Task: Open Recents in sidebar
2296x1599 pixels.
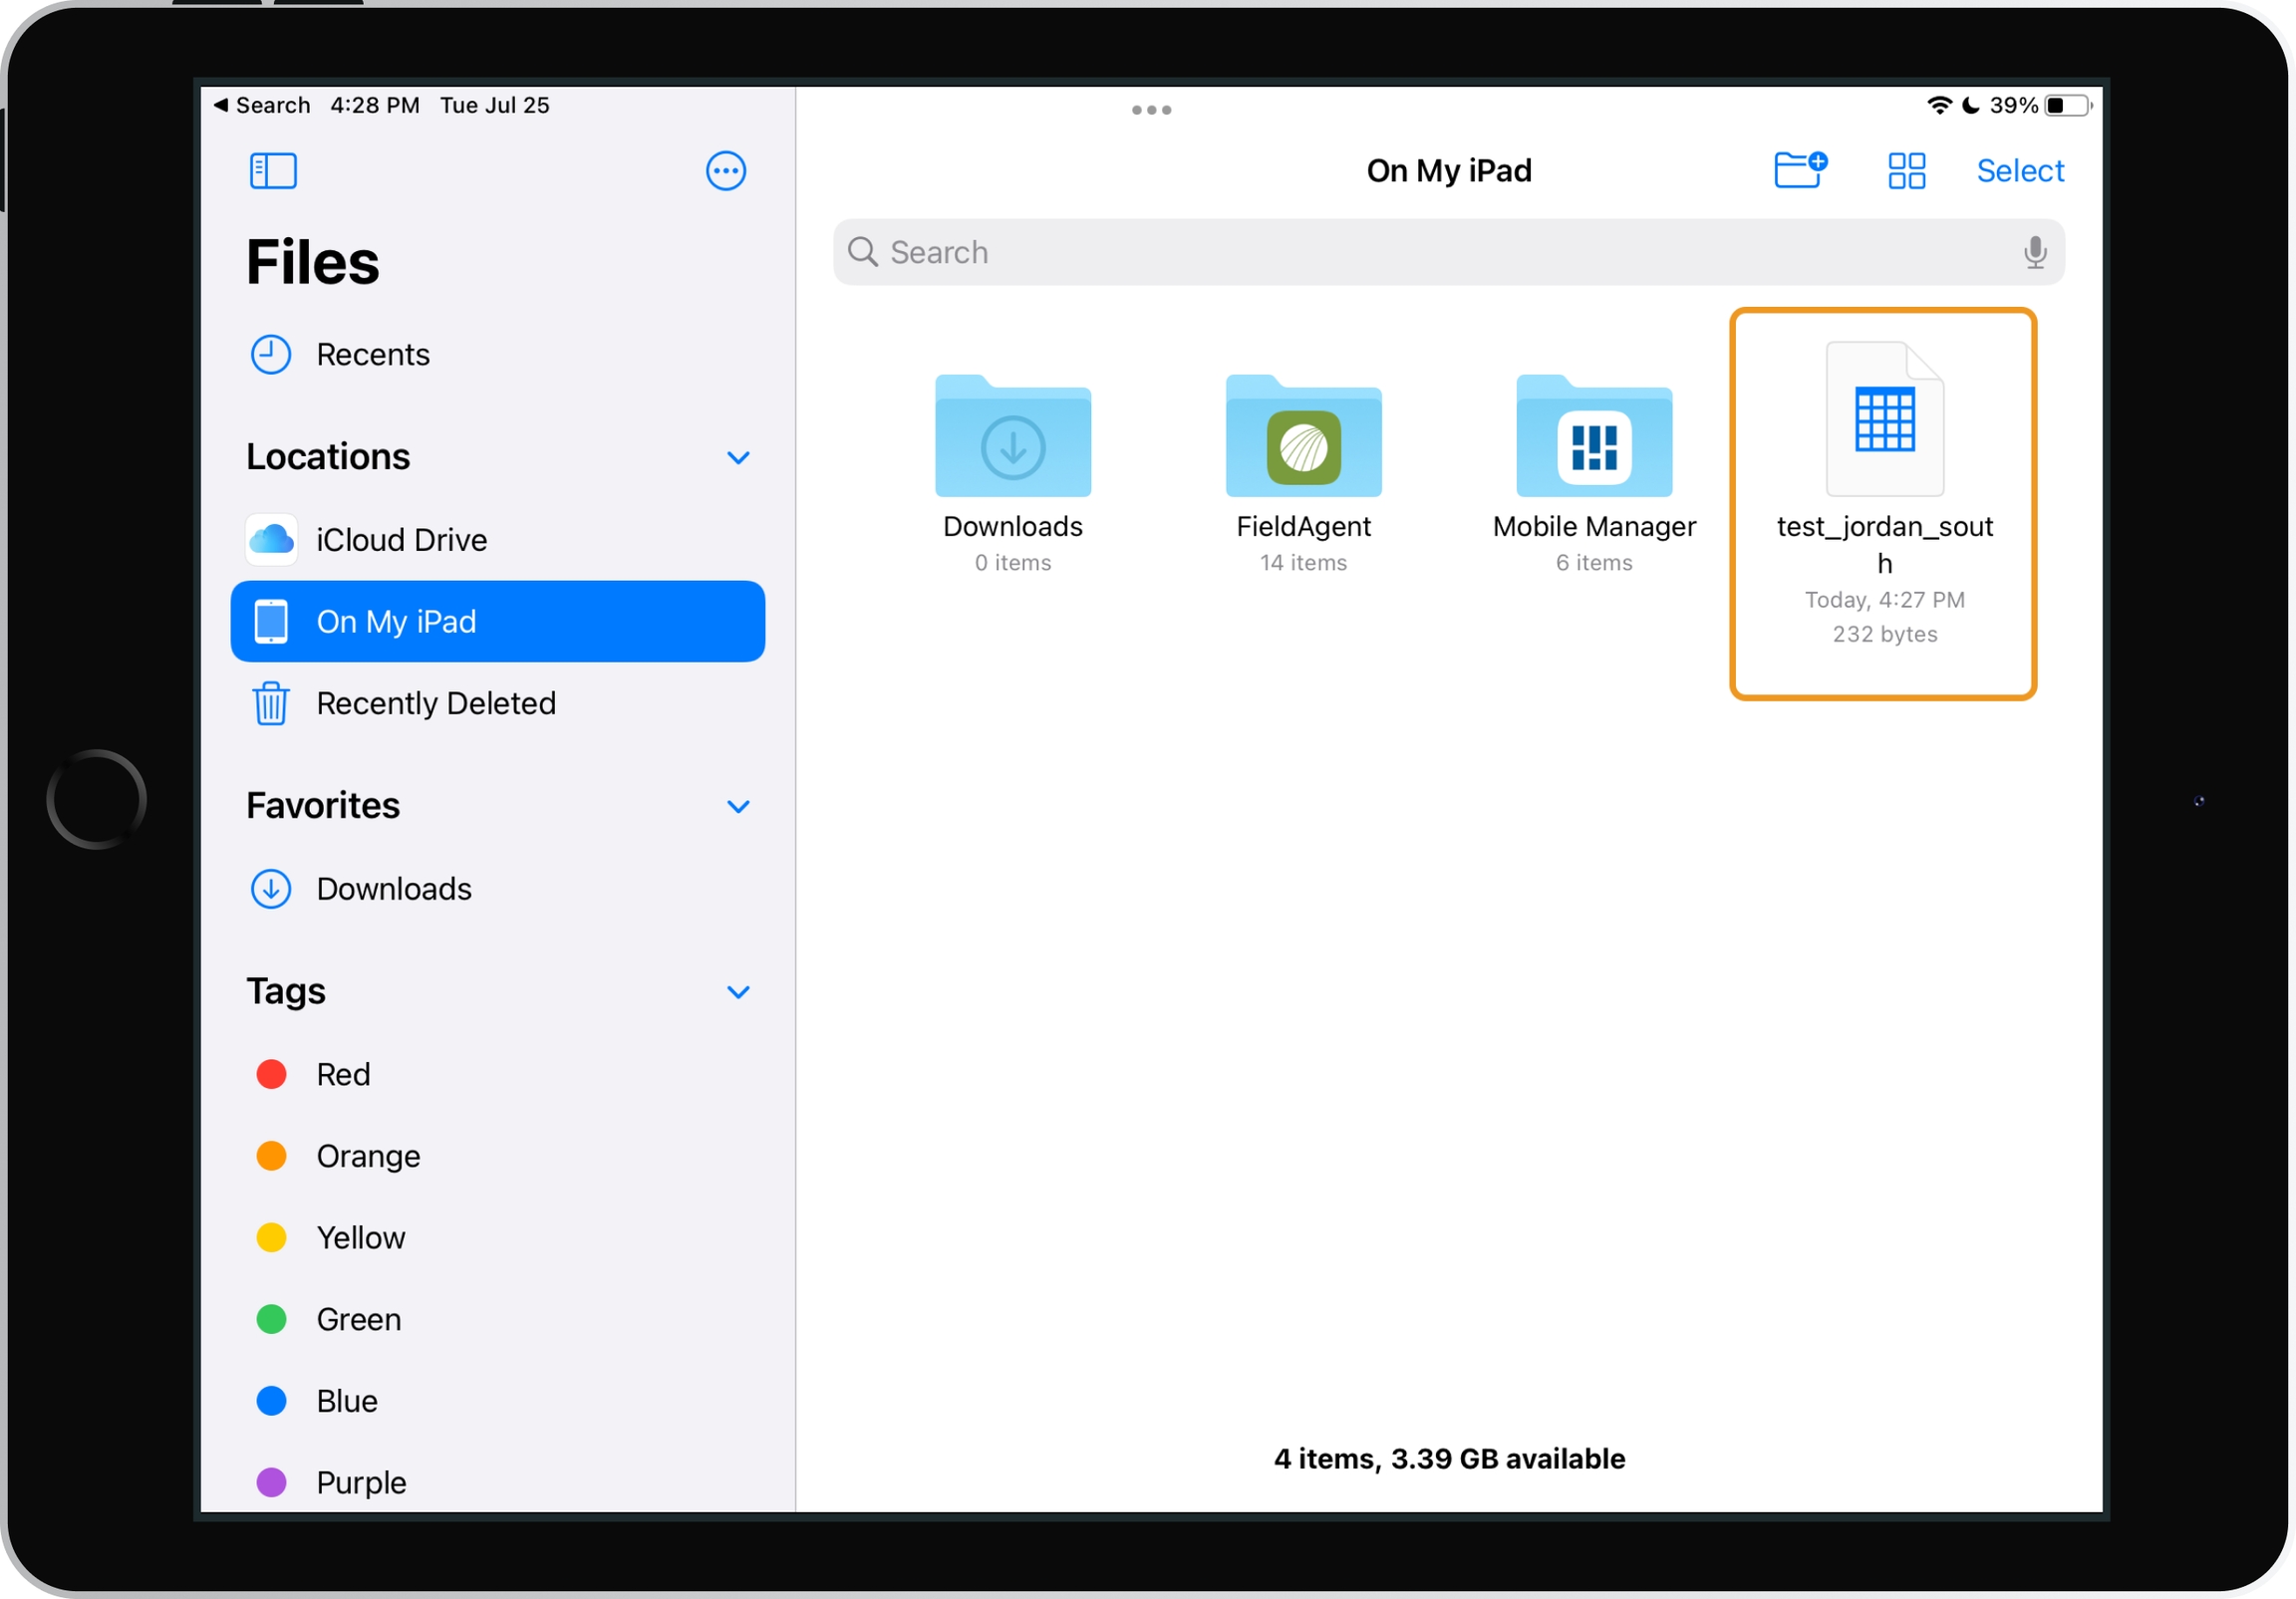Action: pyautogui.click(x=372, y=355)
